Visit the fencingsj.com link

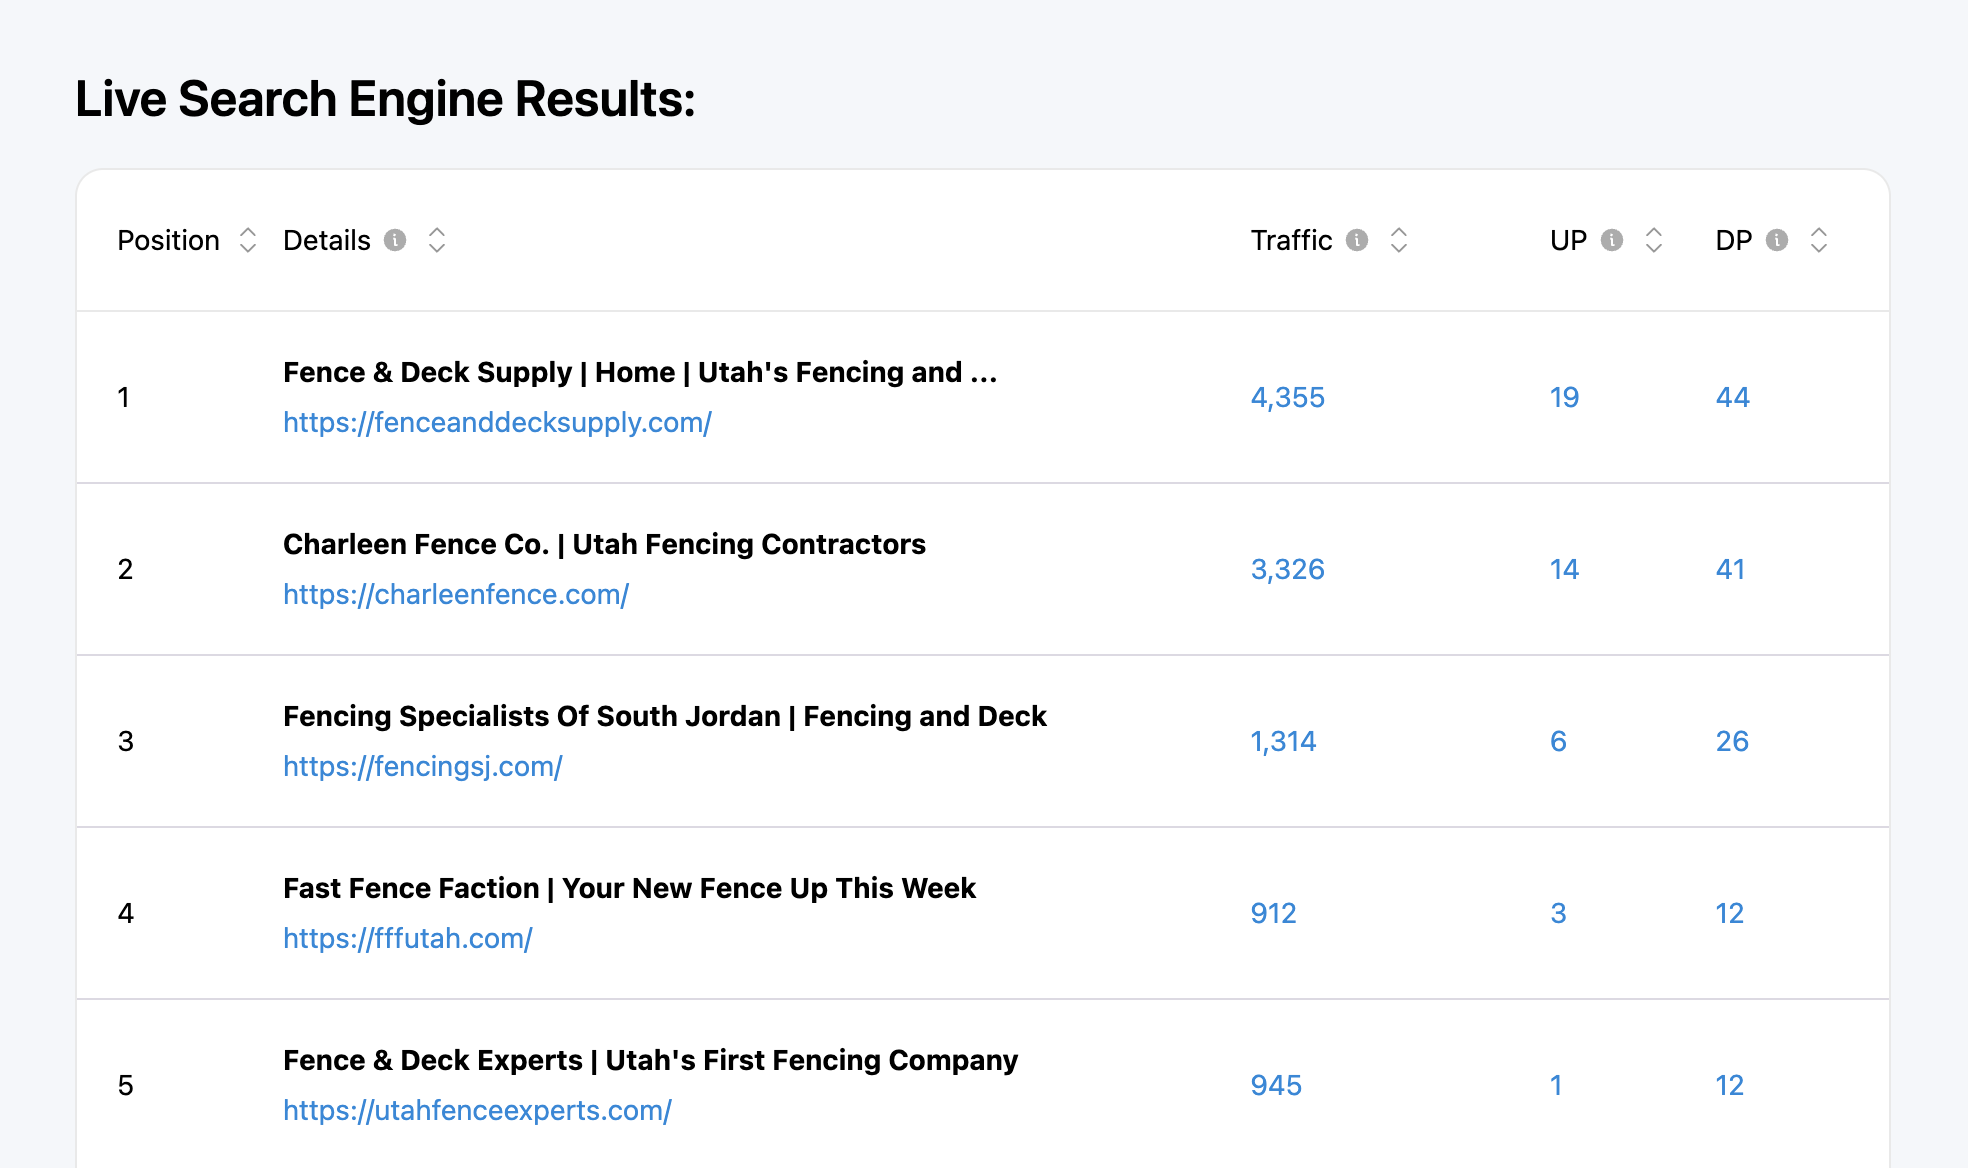[422, 766]
